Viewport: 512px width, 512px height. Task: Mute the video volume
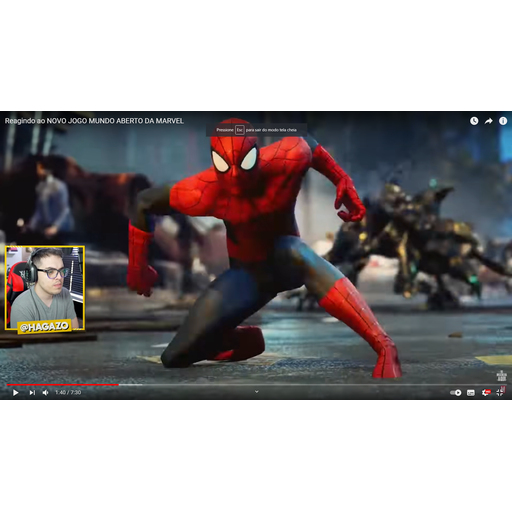(46, 393)
